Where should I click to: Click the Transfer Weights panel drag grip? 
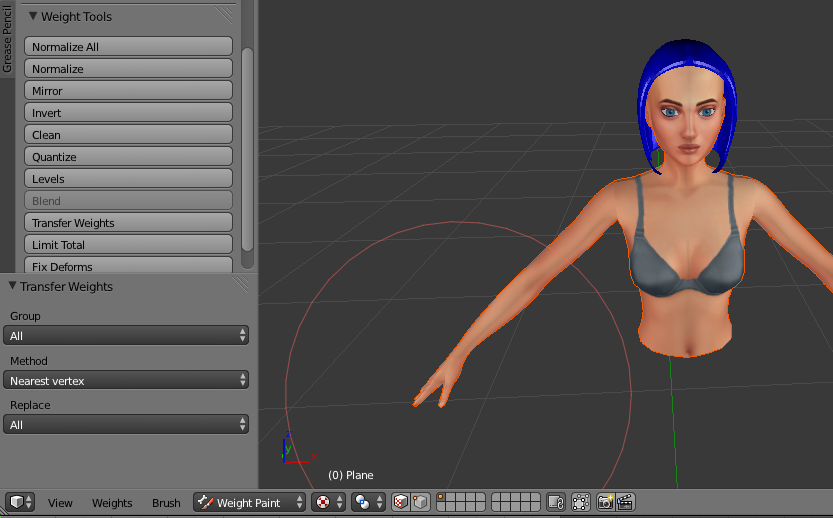242,284
